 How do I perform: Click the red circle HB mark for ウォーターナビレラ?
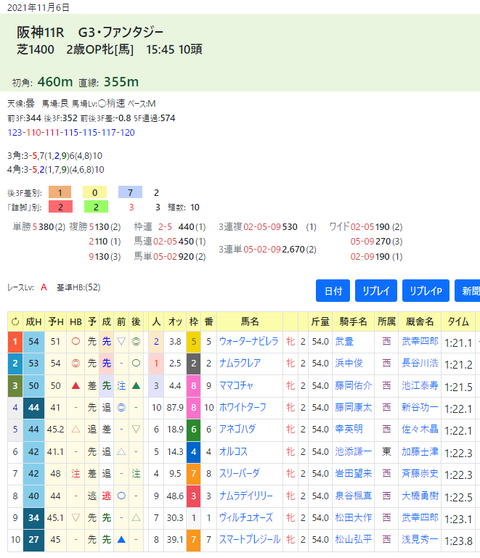click(x=75, y=341)
